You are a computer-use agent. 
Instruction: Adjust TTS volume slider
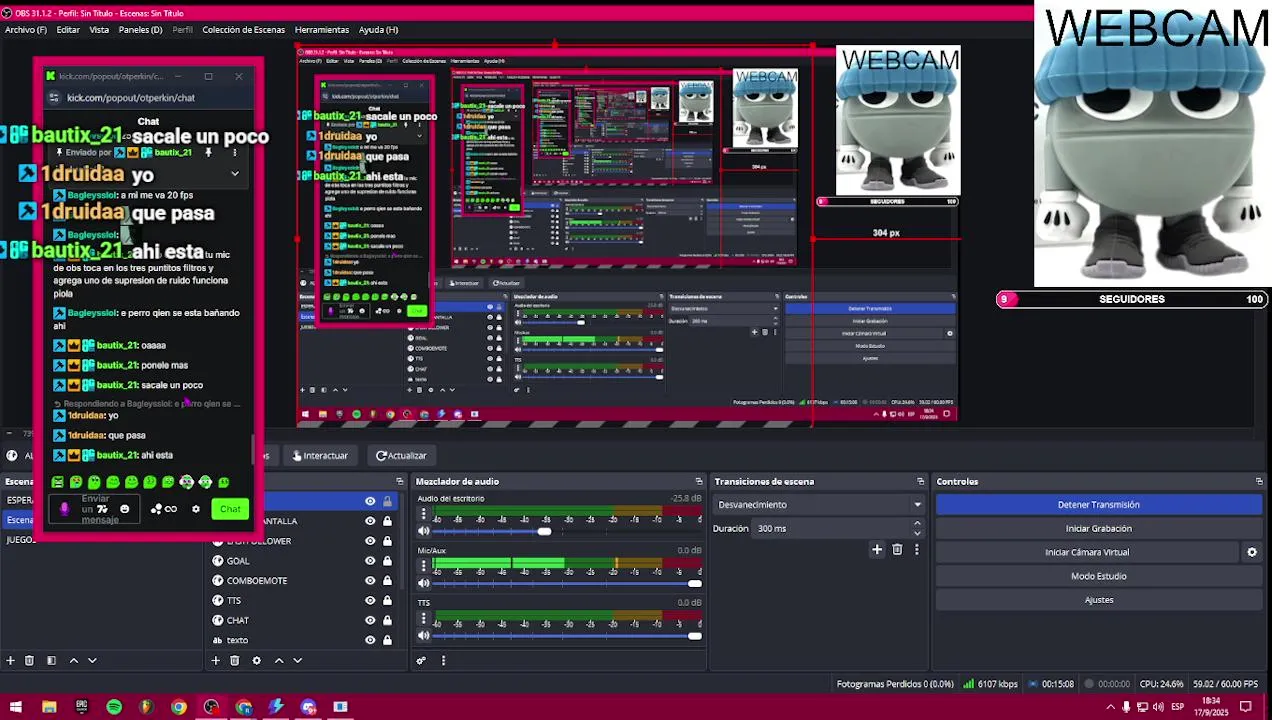click(x=694, y=635)
